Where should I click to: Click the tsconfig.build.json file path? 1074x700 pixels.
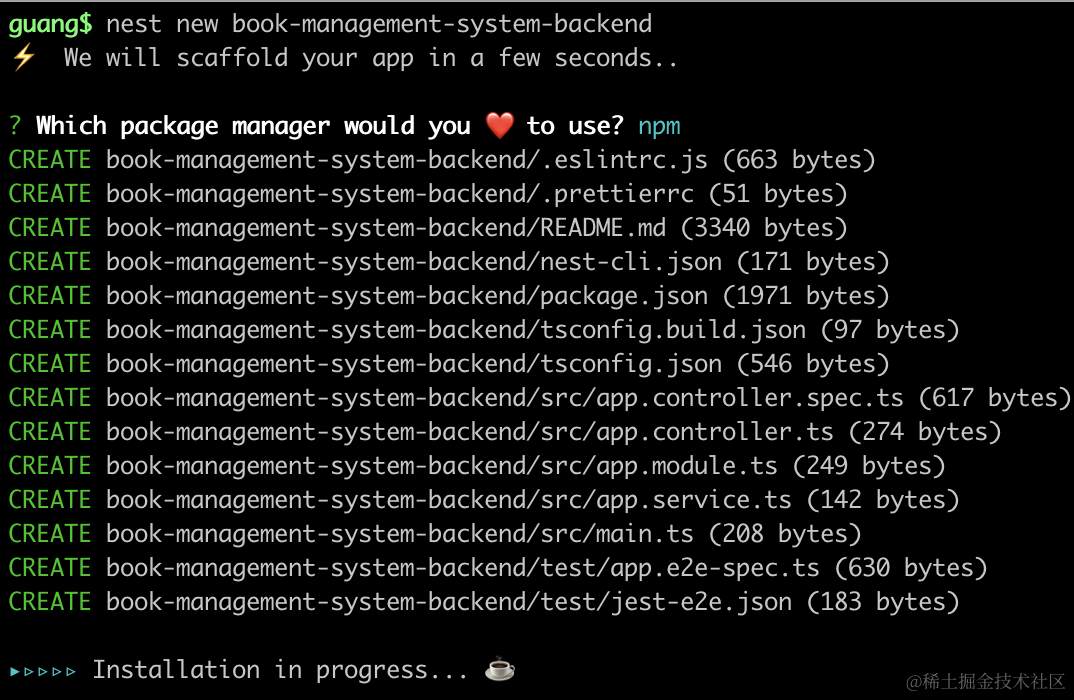tap(456, 330)
